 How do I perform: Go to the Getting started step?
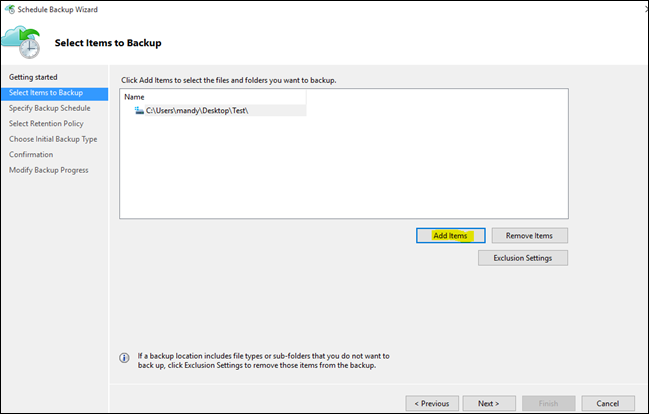[x=33, y=77]
